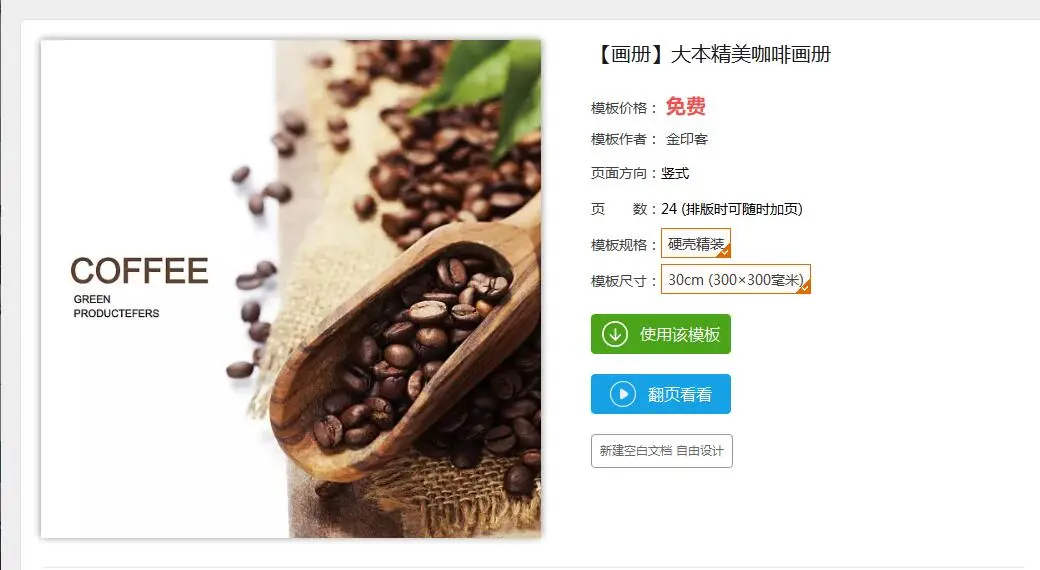Click the 竖式 page orientation value

[675, 173]
